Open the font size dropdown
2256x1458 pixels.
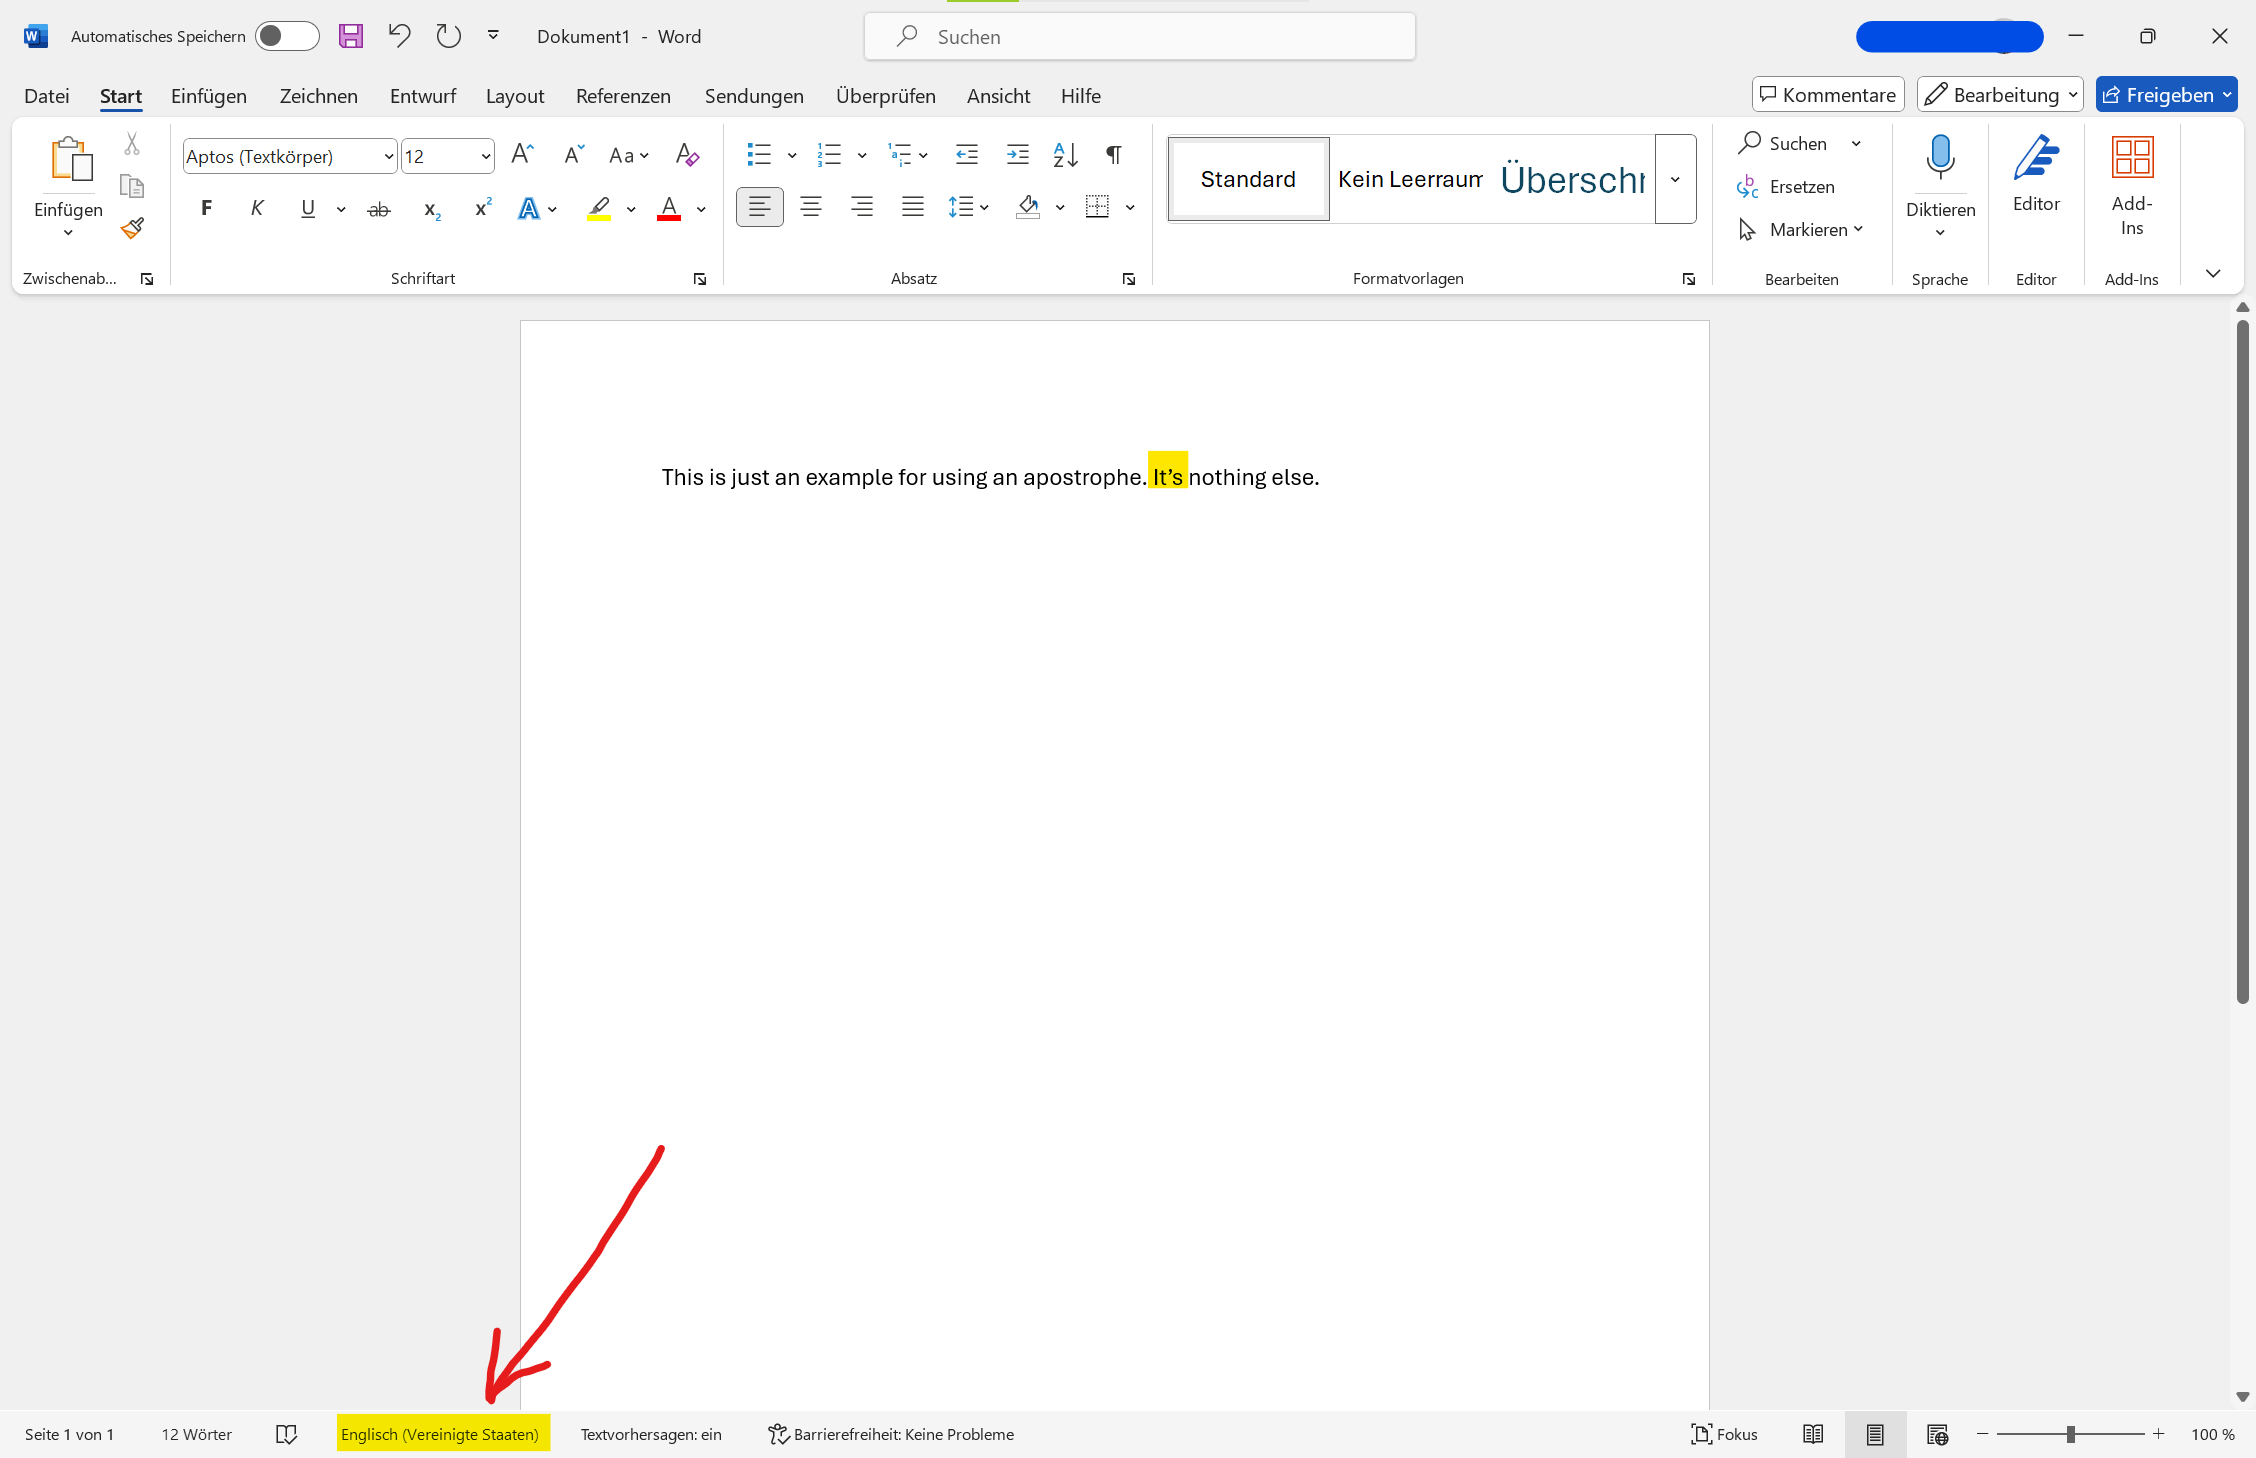[x=486, y=157]
